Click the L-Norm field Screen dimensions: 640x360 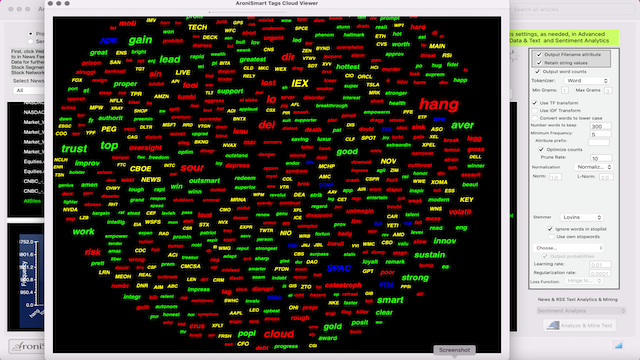[x=606, y=177]
